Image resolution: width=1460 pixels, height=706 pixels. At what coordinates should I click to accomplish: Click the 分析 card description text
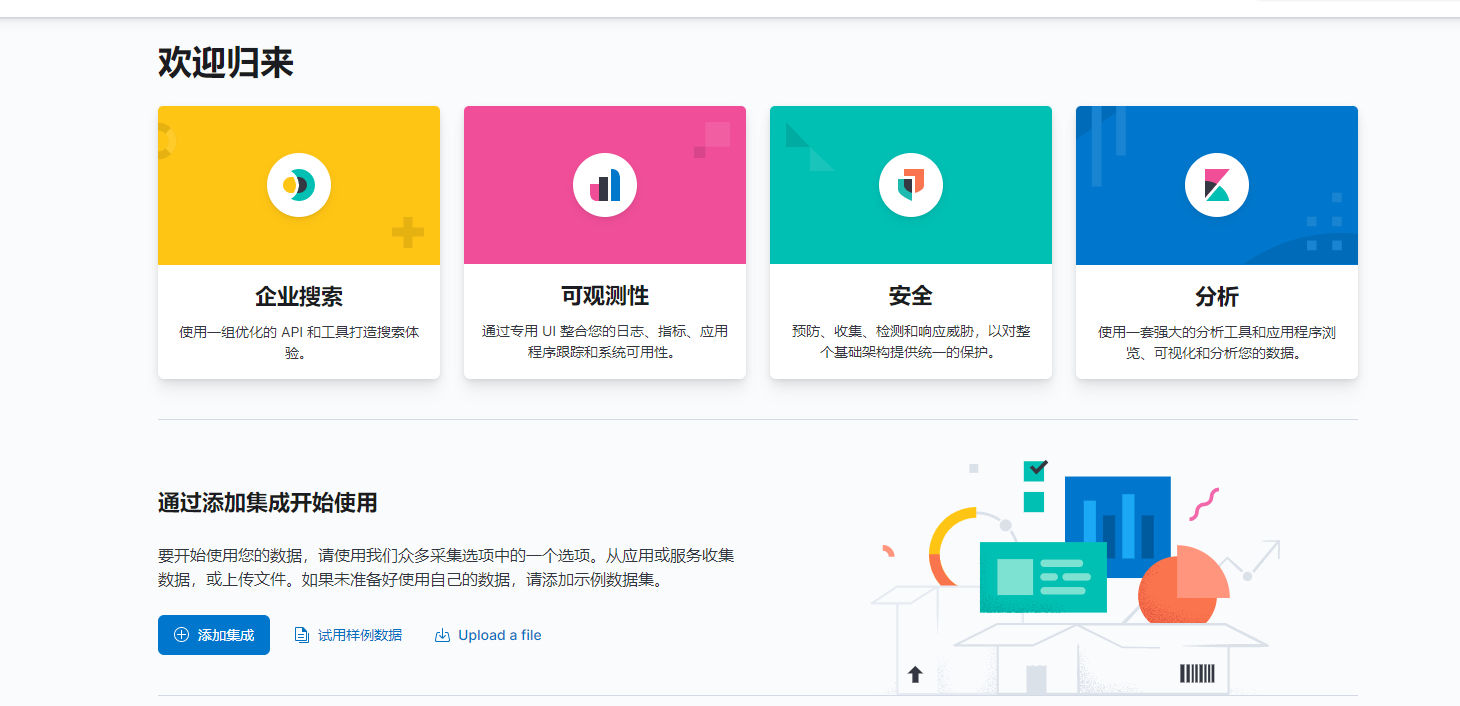(1217, 342)
